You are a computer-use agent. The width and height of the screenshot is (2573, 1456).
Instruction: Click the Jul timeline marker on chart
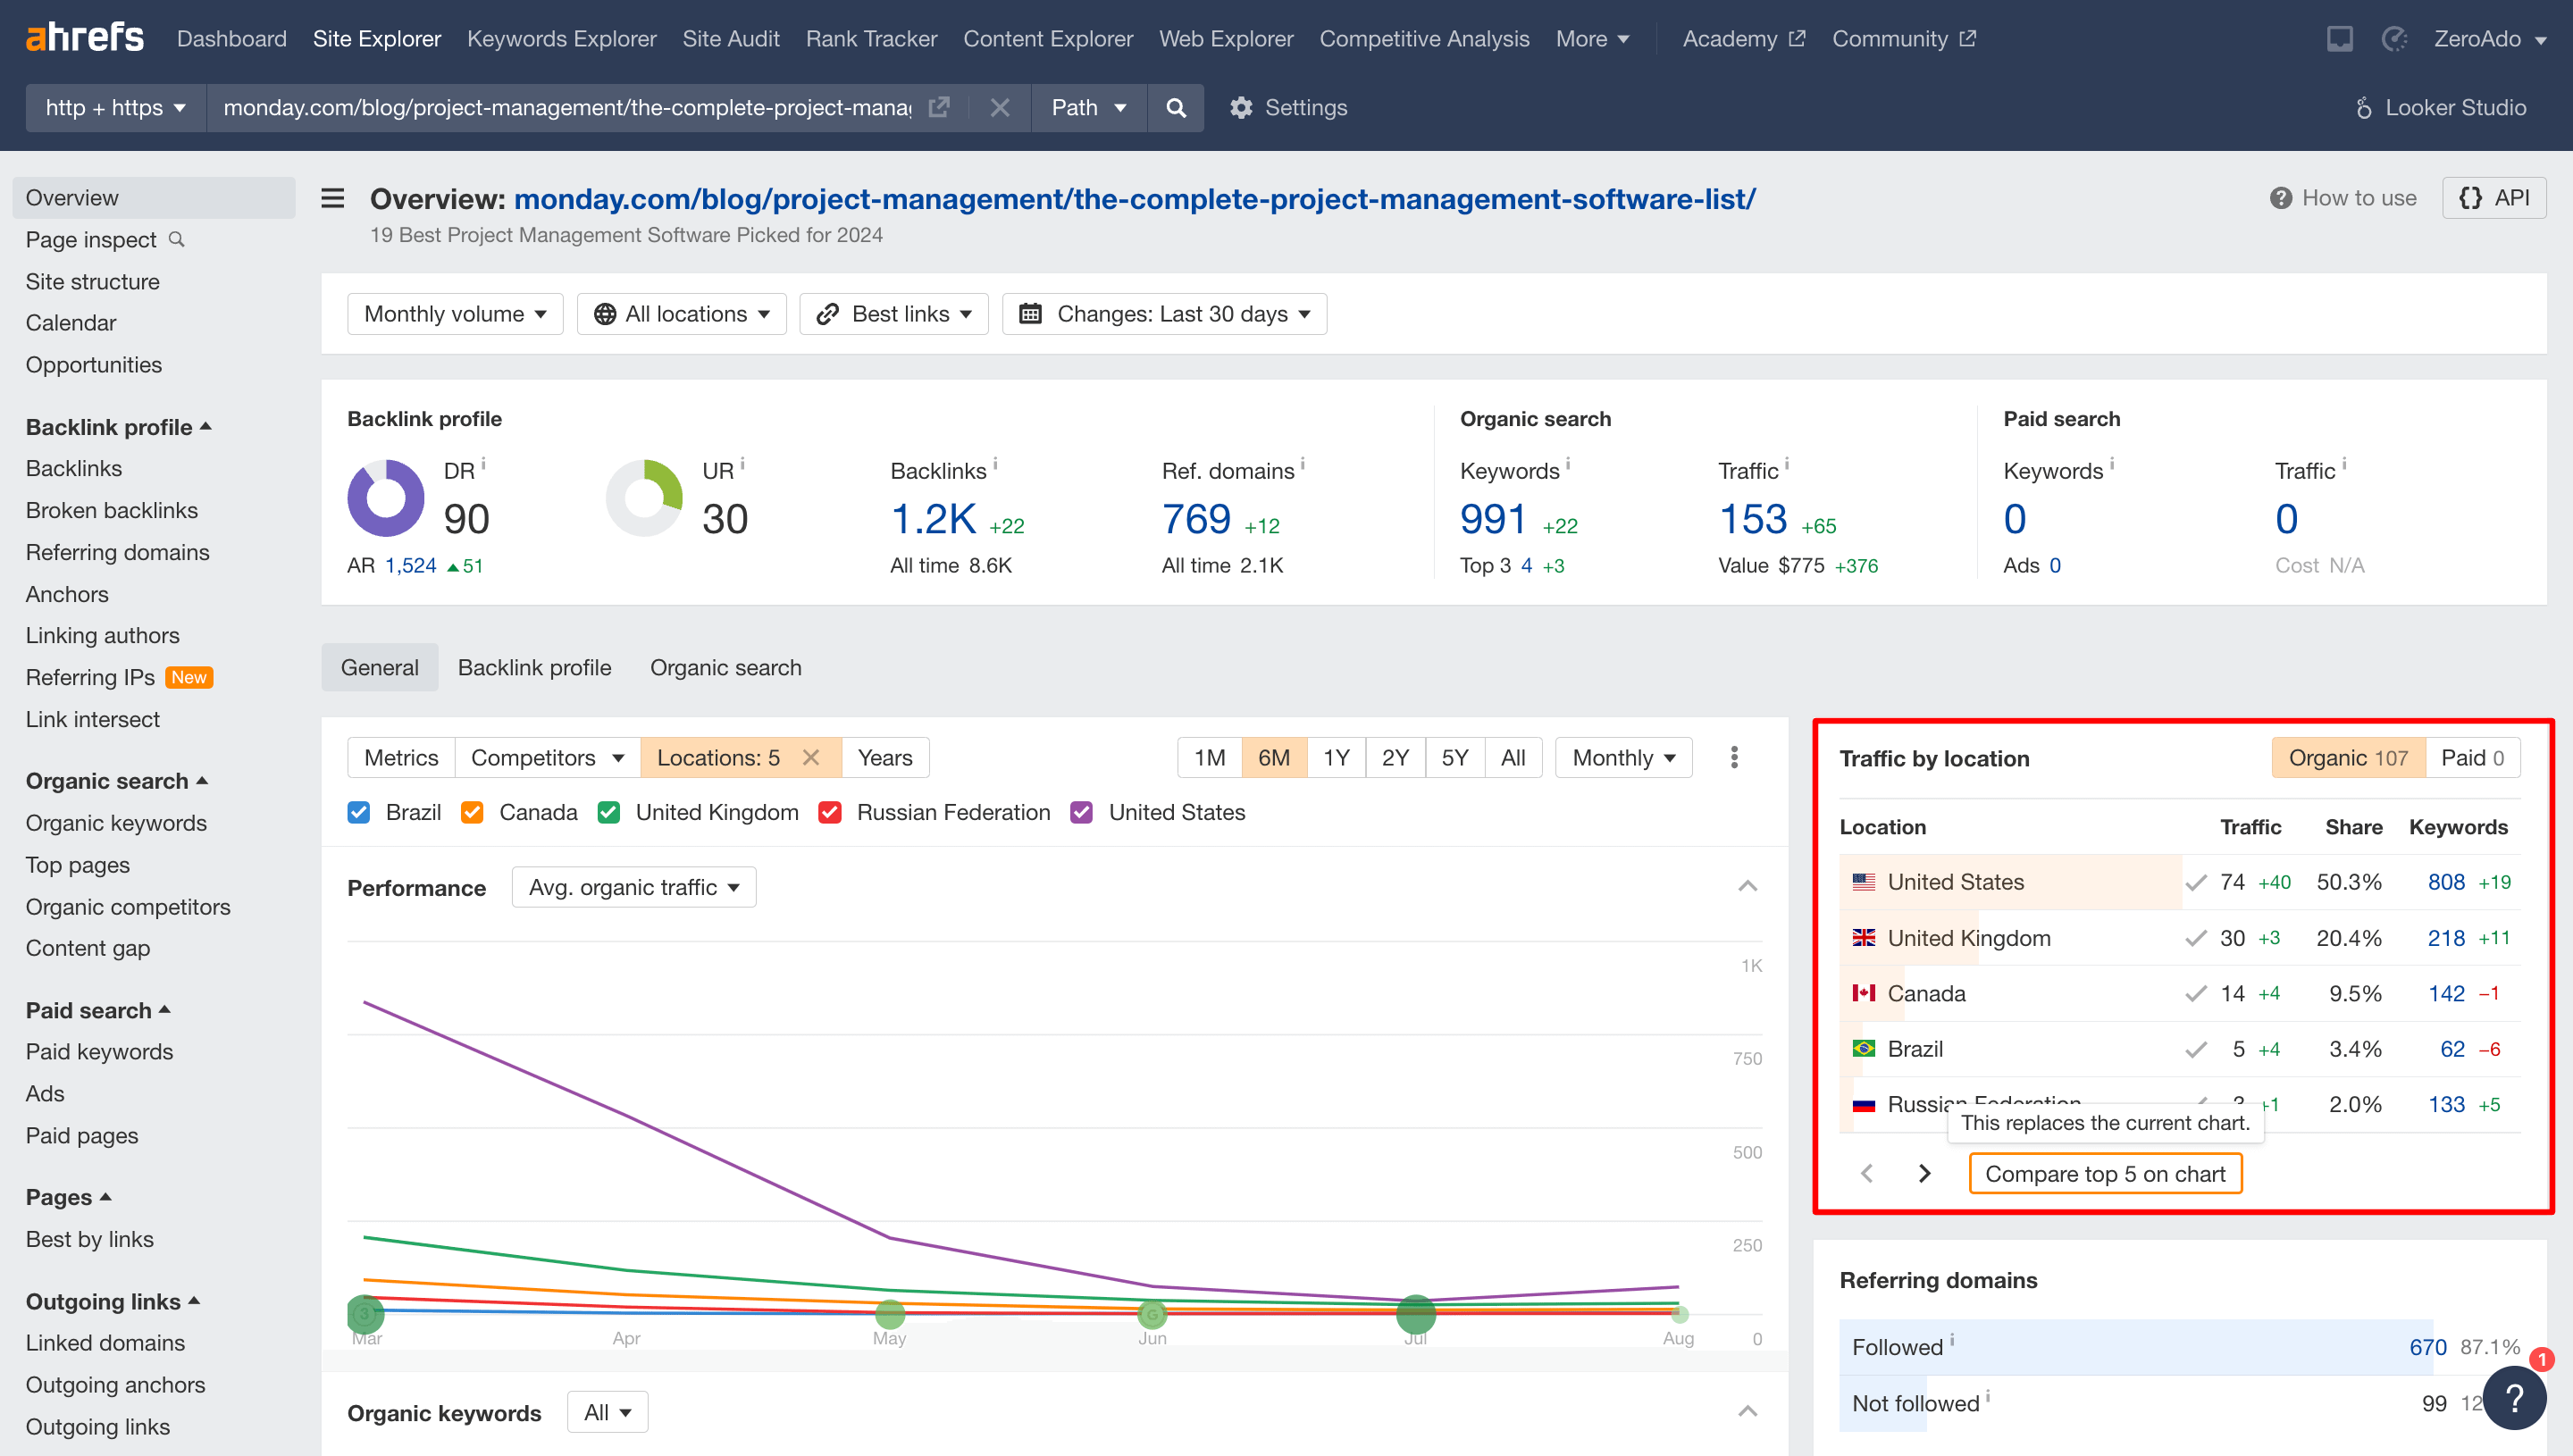pyautogui.click(x=1415, y=1313)
